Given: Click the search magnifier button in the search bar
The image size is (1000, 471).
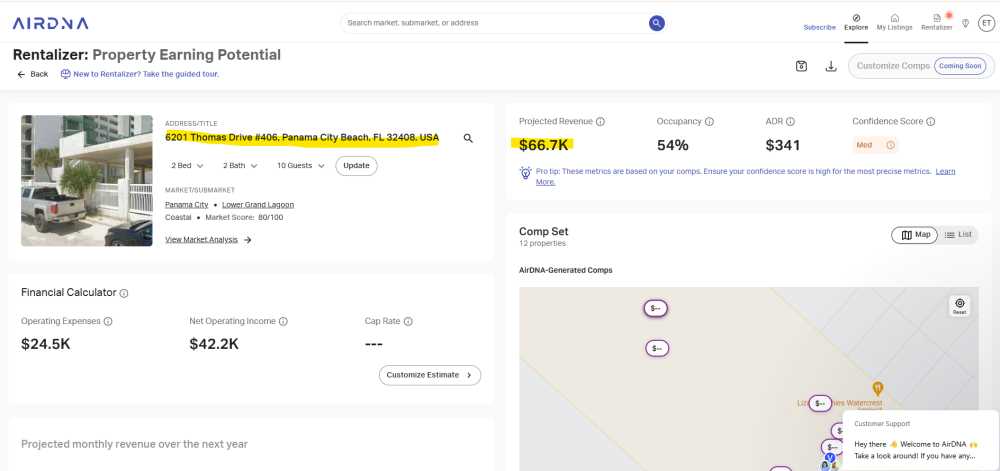Looking at the screenshot, I should click(x=656, y=23).
